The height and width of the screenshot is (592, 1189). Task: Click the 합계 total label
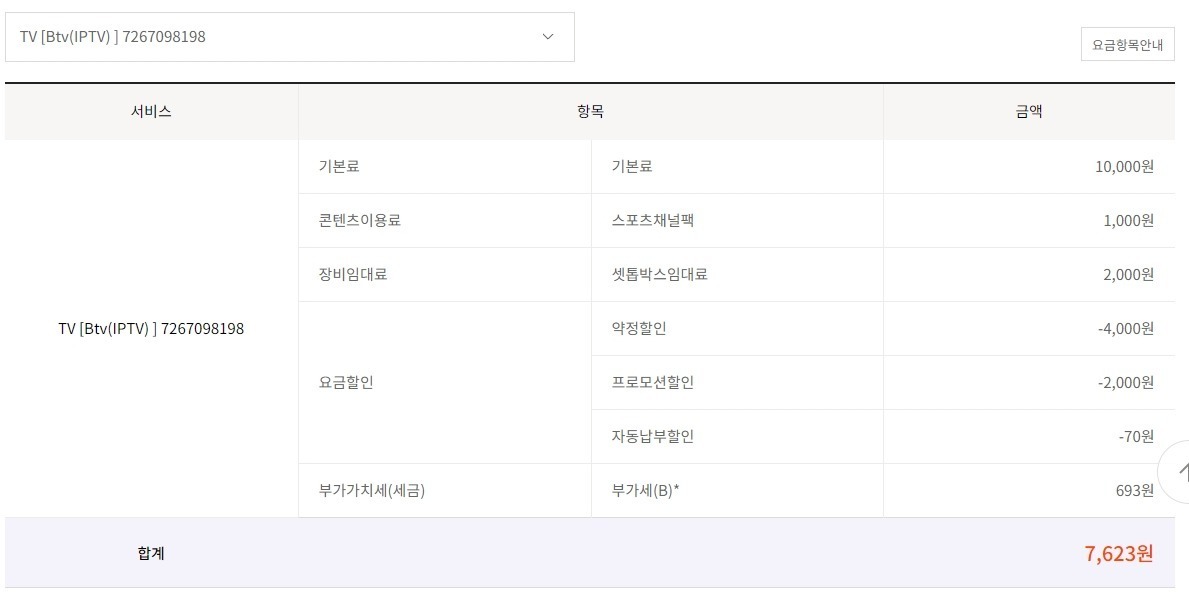click(x=151, y=552)
